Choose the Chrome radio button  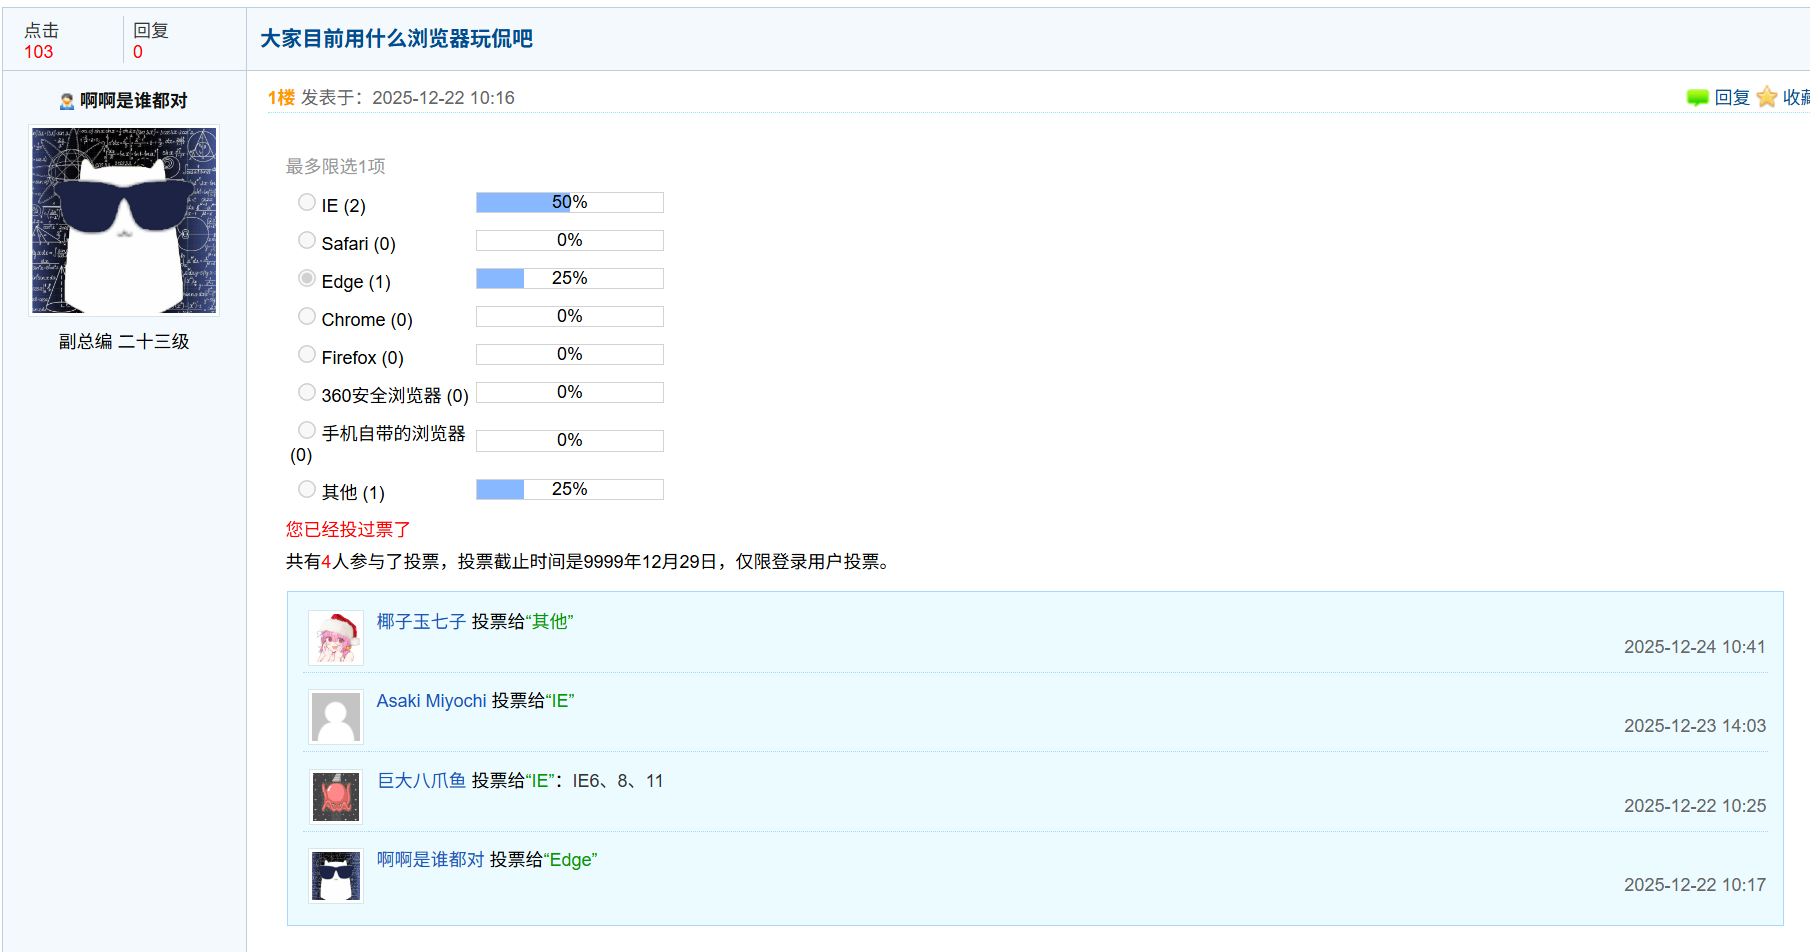click(x=307, y=317)
